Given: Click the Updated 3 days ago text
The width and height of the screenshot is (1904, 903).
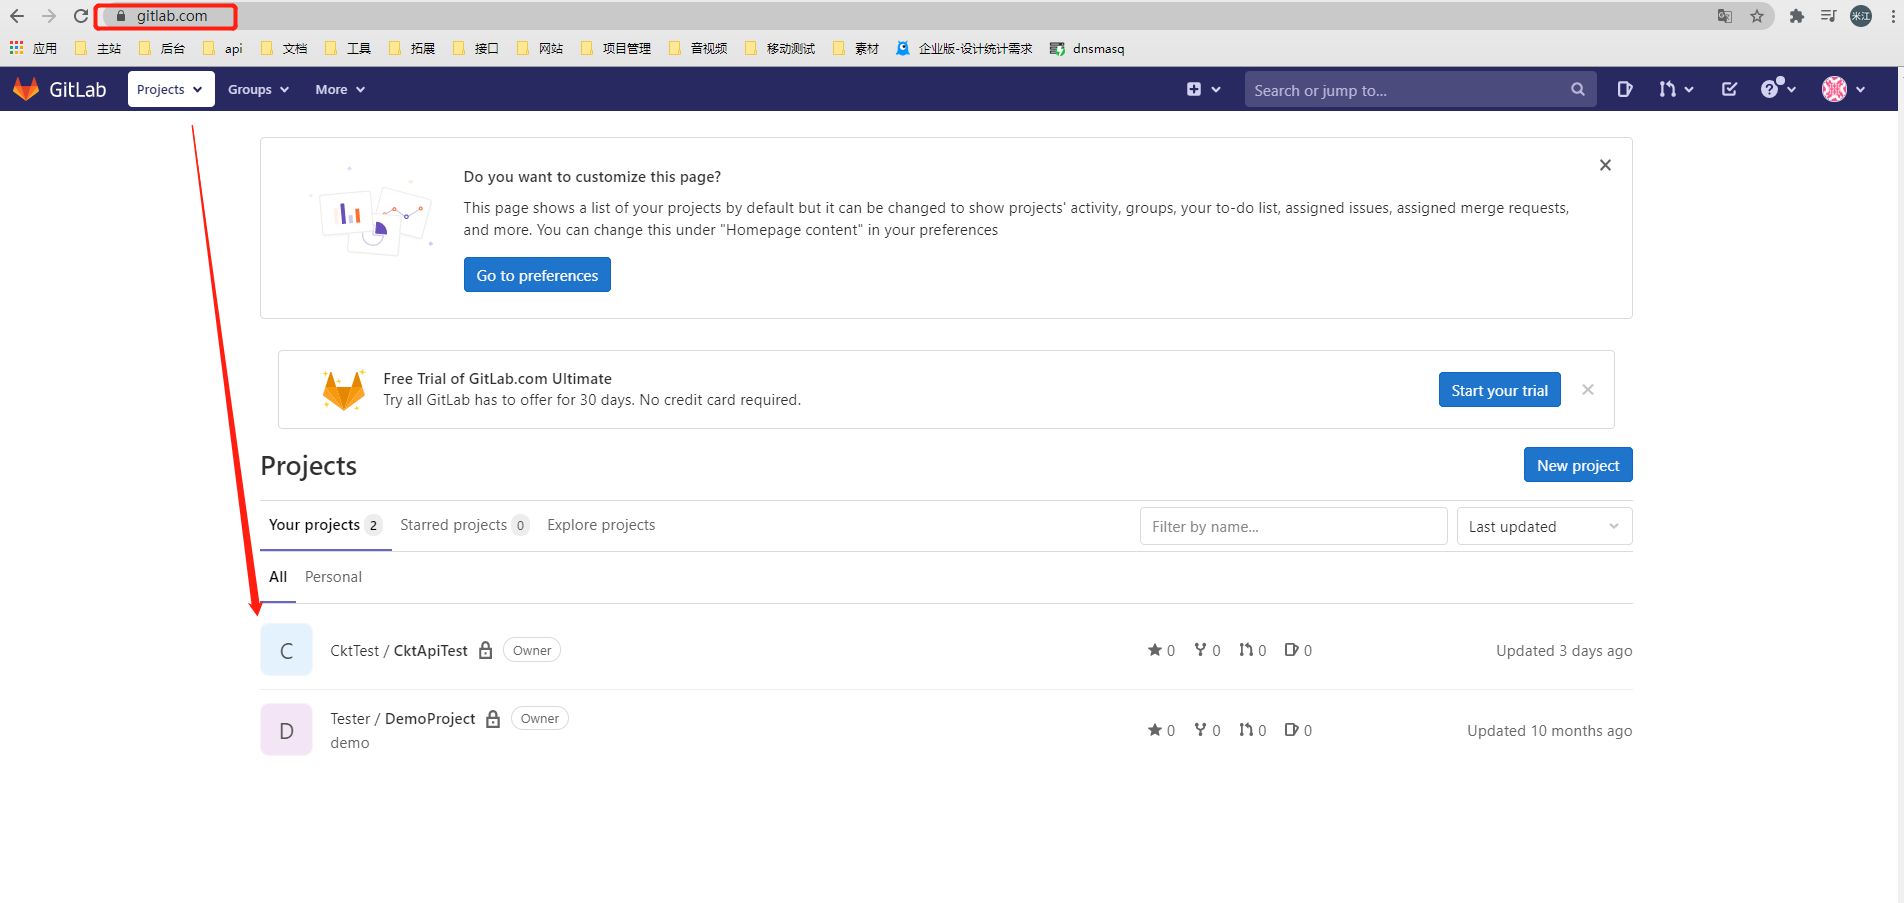Looking at the screenshot, I should [x=1564, y=651].
